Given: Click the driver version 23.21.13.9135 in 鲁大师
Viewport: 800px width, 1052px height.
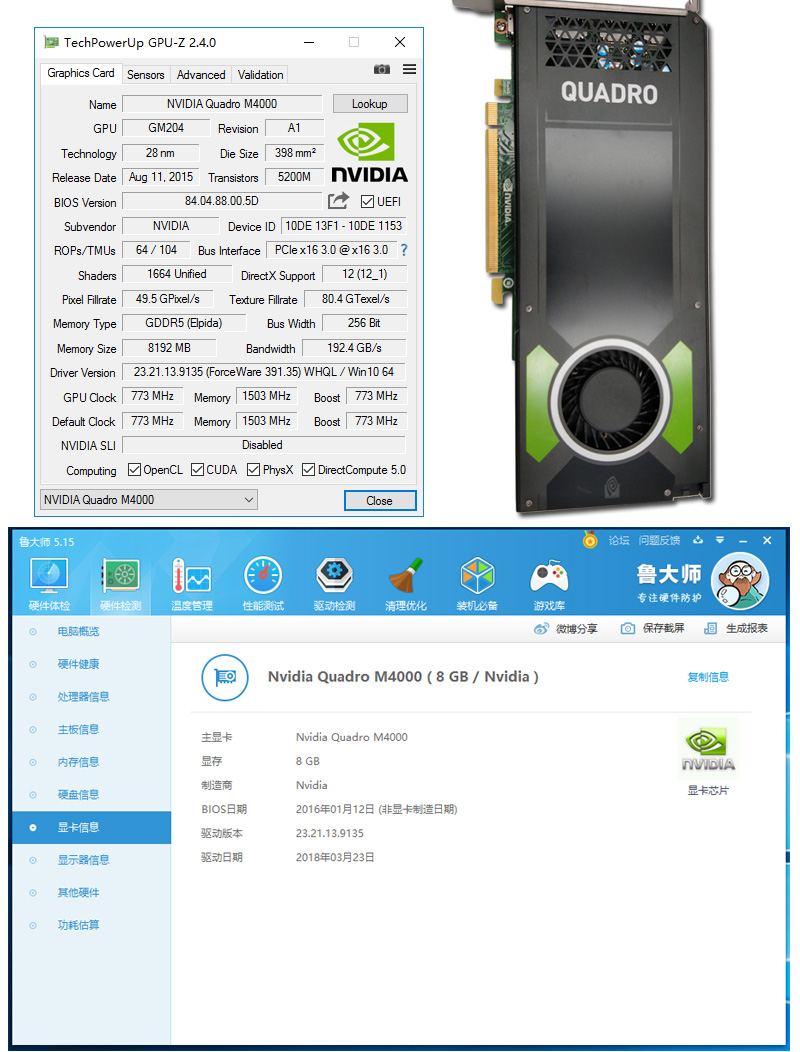Looking at the screenshot, I should [x=330, y=833].
